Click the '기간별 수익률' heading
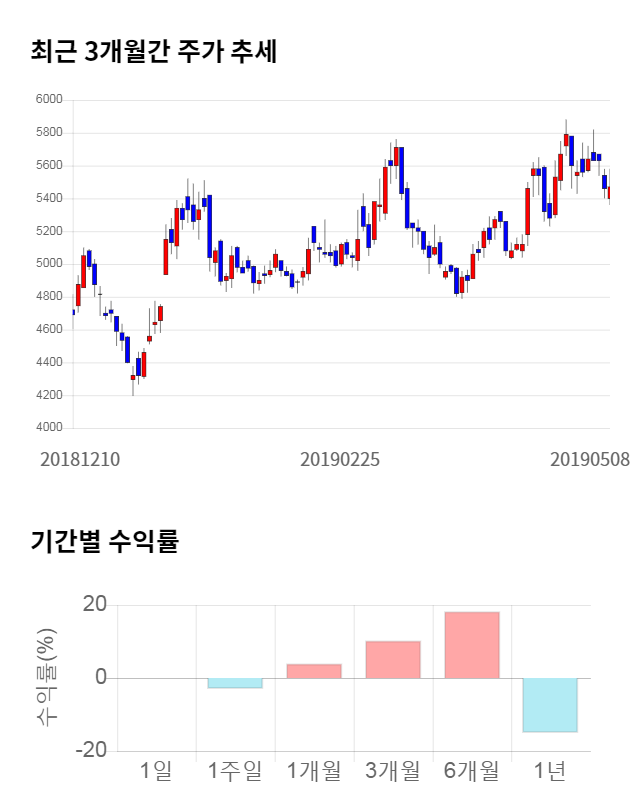The height and width of the screenshot is (810, 640). point(105,543)
